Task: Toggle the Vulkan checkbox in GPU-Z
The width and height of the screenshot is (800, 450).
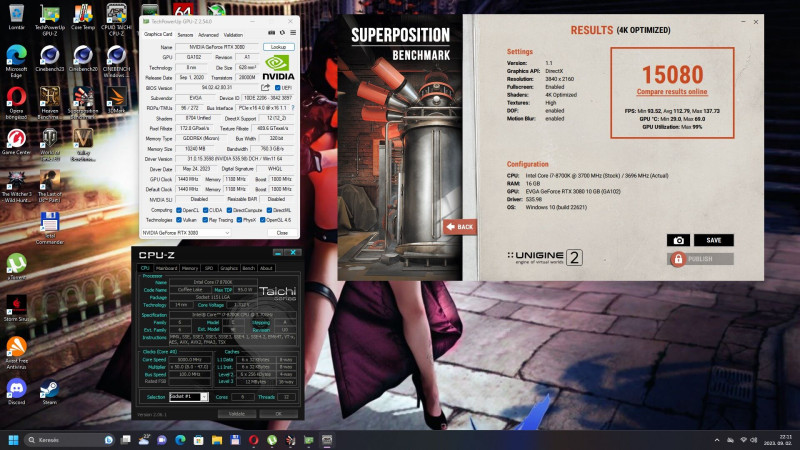Action: tap(179, 220)
